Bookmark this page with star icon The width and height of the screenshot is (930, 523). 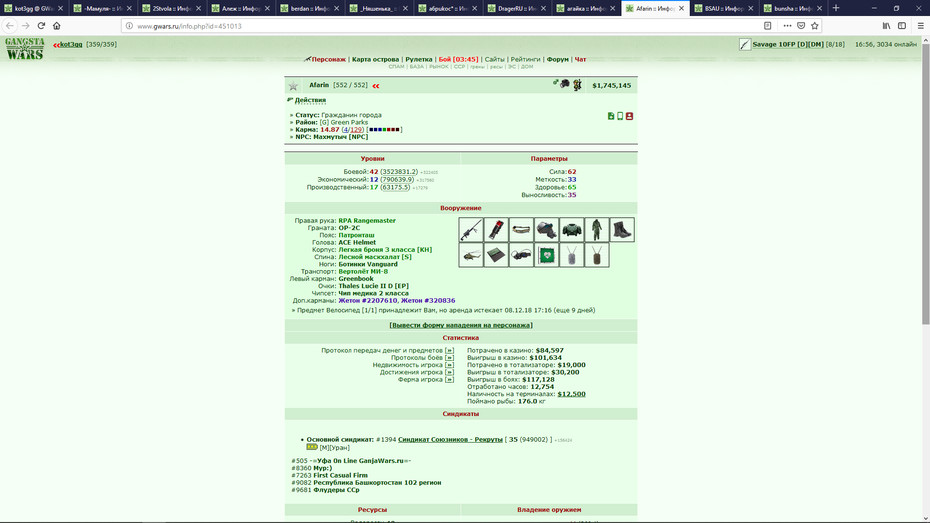click(814, 25)
